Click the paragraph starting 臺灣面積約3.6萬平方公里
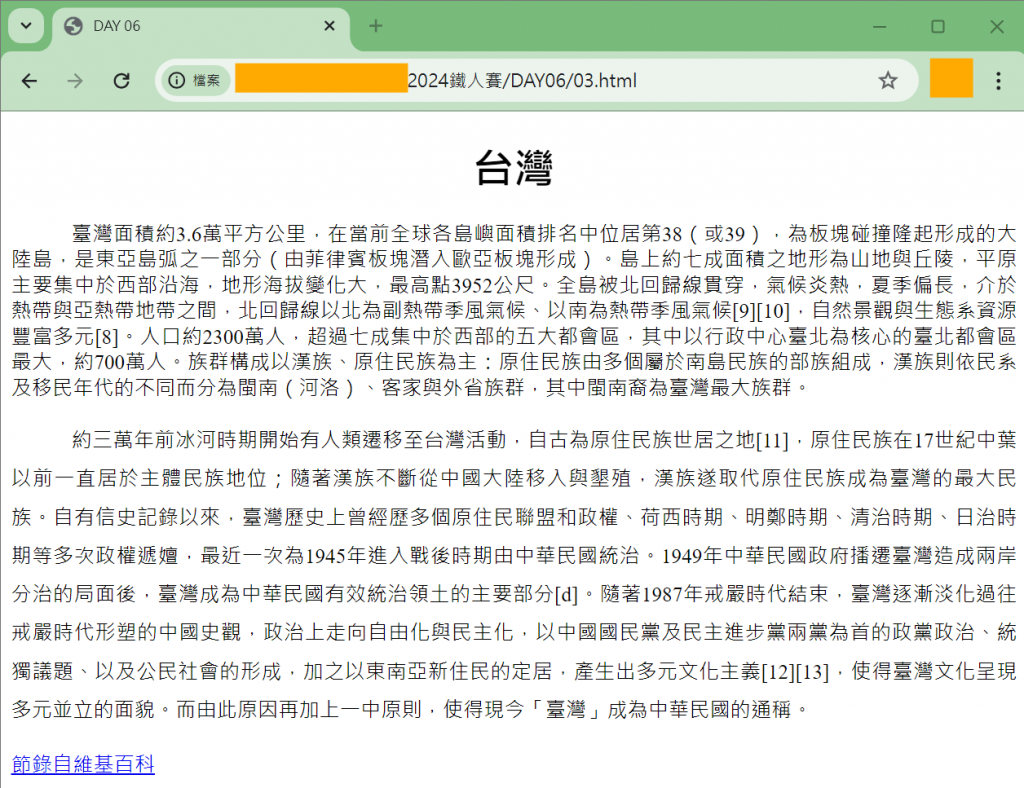 [513, 310]
